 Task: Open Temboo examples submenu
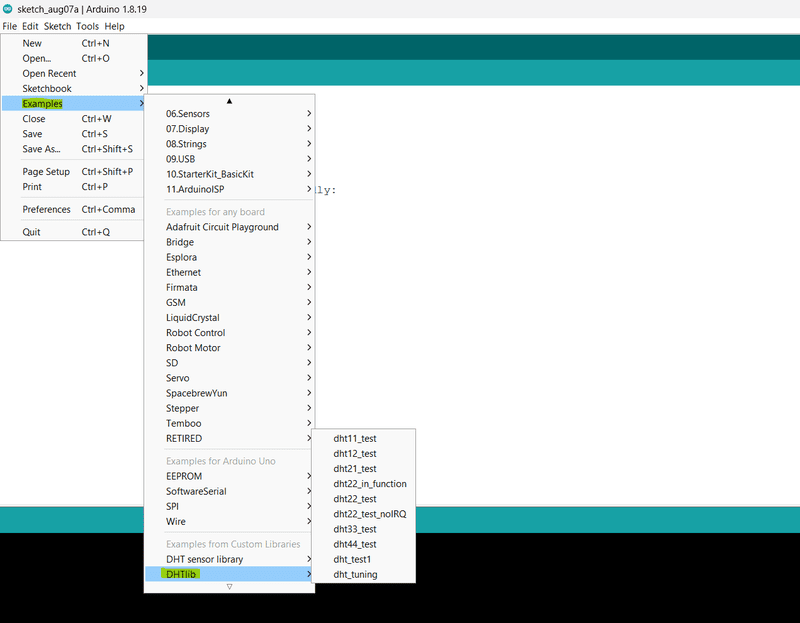tap(229, 423)
